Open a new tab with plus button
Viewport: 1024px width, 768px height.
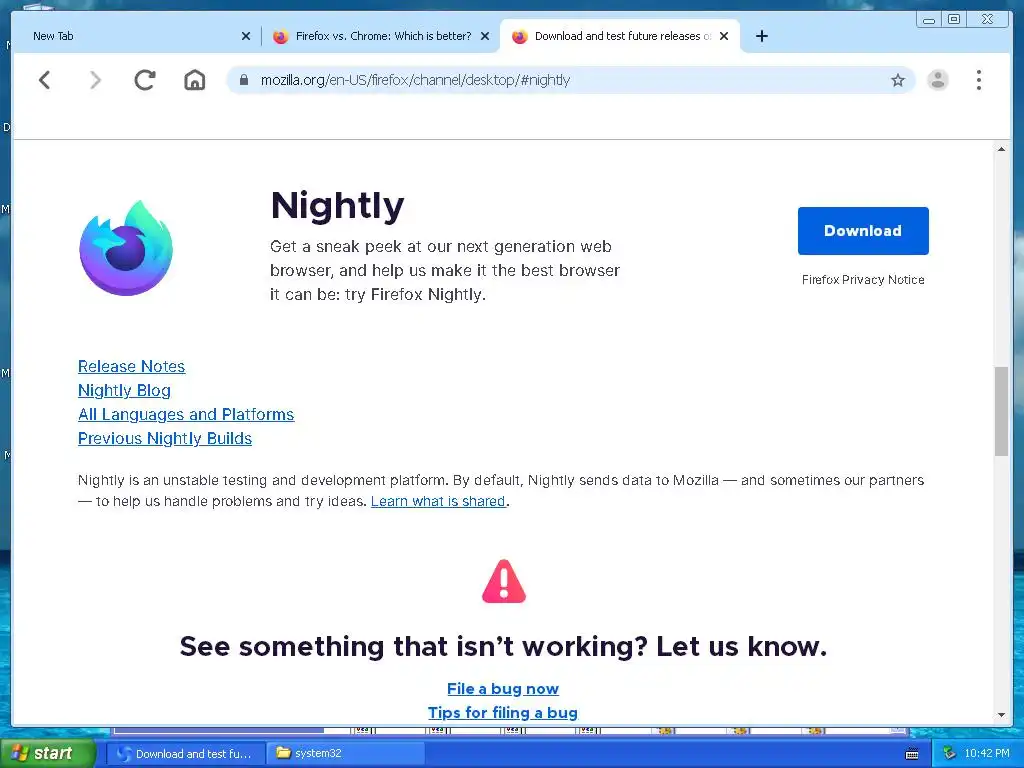pyautogui.click(x=761, y=36)
